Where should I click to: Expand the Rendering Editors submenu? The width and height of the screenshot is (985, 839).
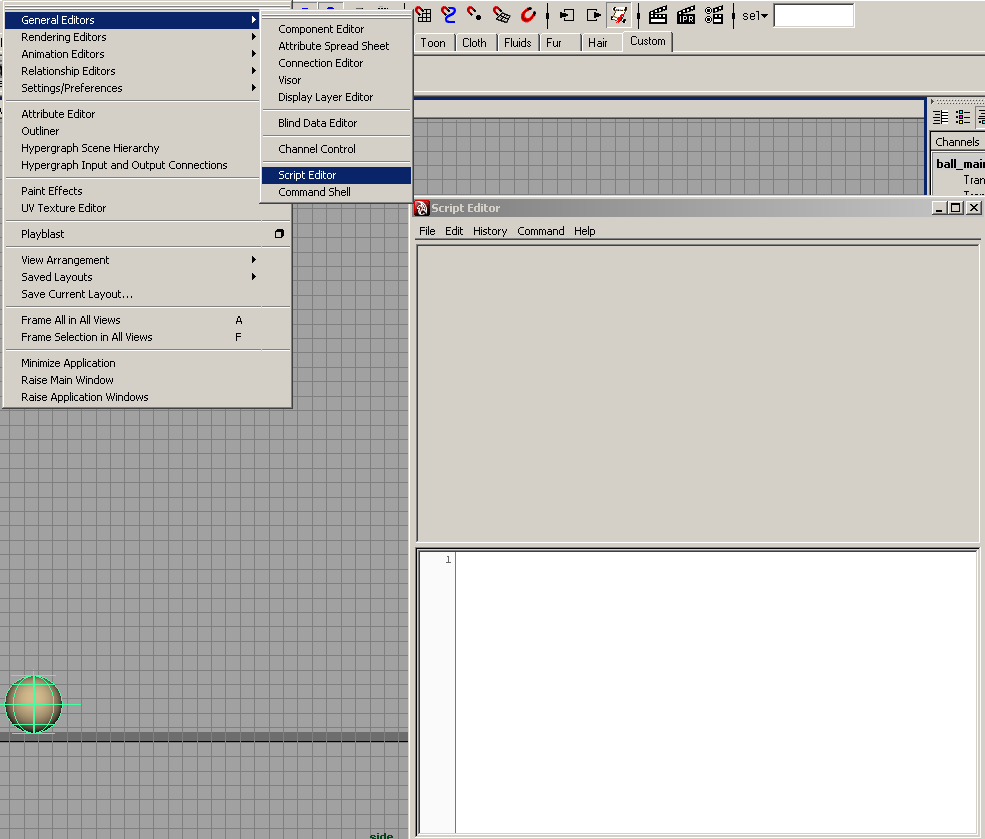tap(132, 37)
